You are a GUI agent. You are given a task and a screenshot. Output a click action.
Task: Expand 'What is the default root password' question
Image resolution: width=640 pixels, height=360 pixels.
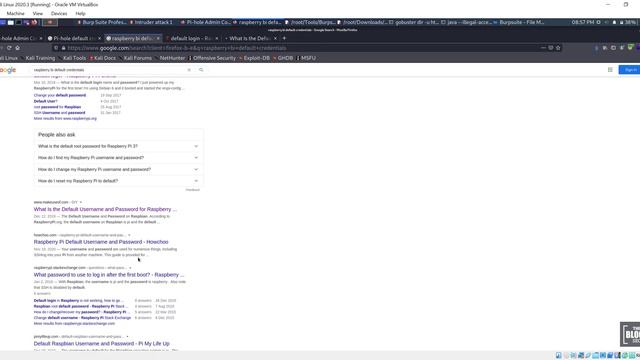(118, 146)
